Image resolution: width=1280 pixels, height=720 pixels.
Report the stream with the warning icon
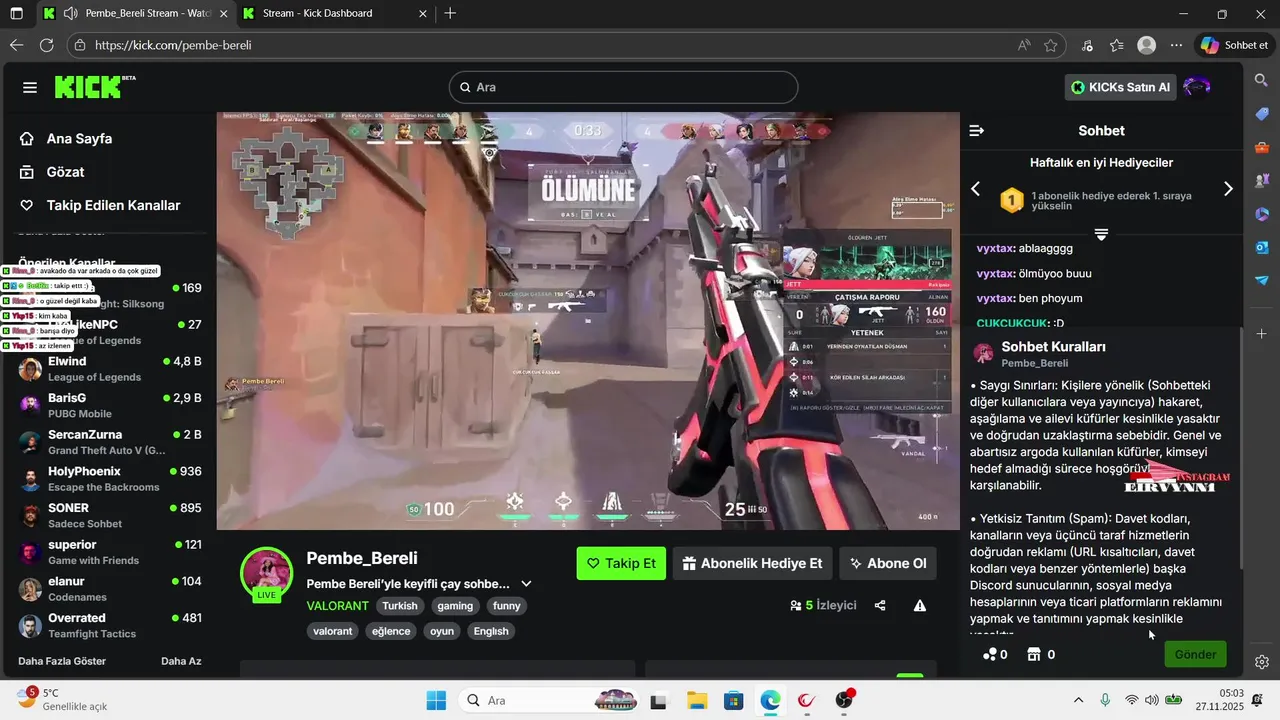click(919, 605)
